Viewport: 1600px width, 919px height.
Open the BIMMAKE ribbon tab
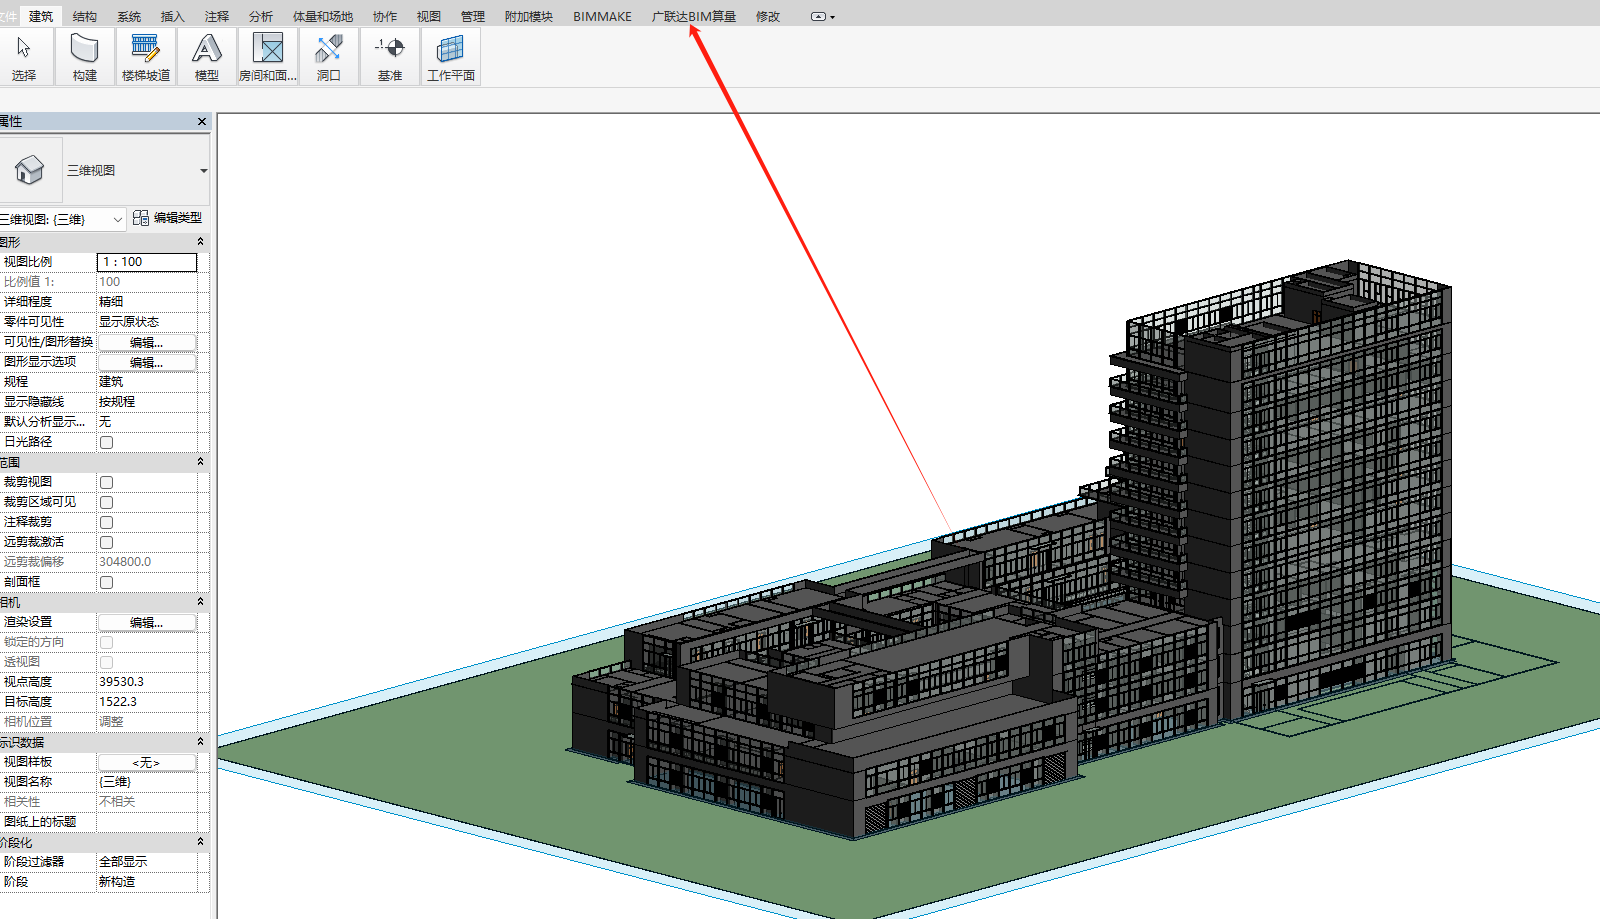[603, 17]
